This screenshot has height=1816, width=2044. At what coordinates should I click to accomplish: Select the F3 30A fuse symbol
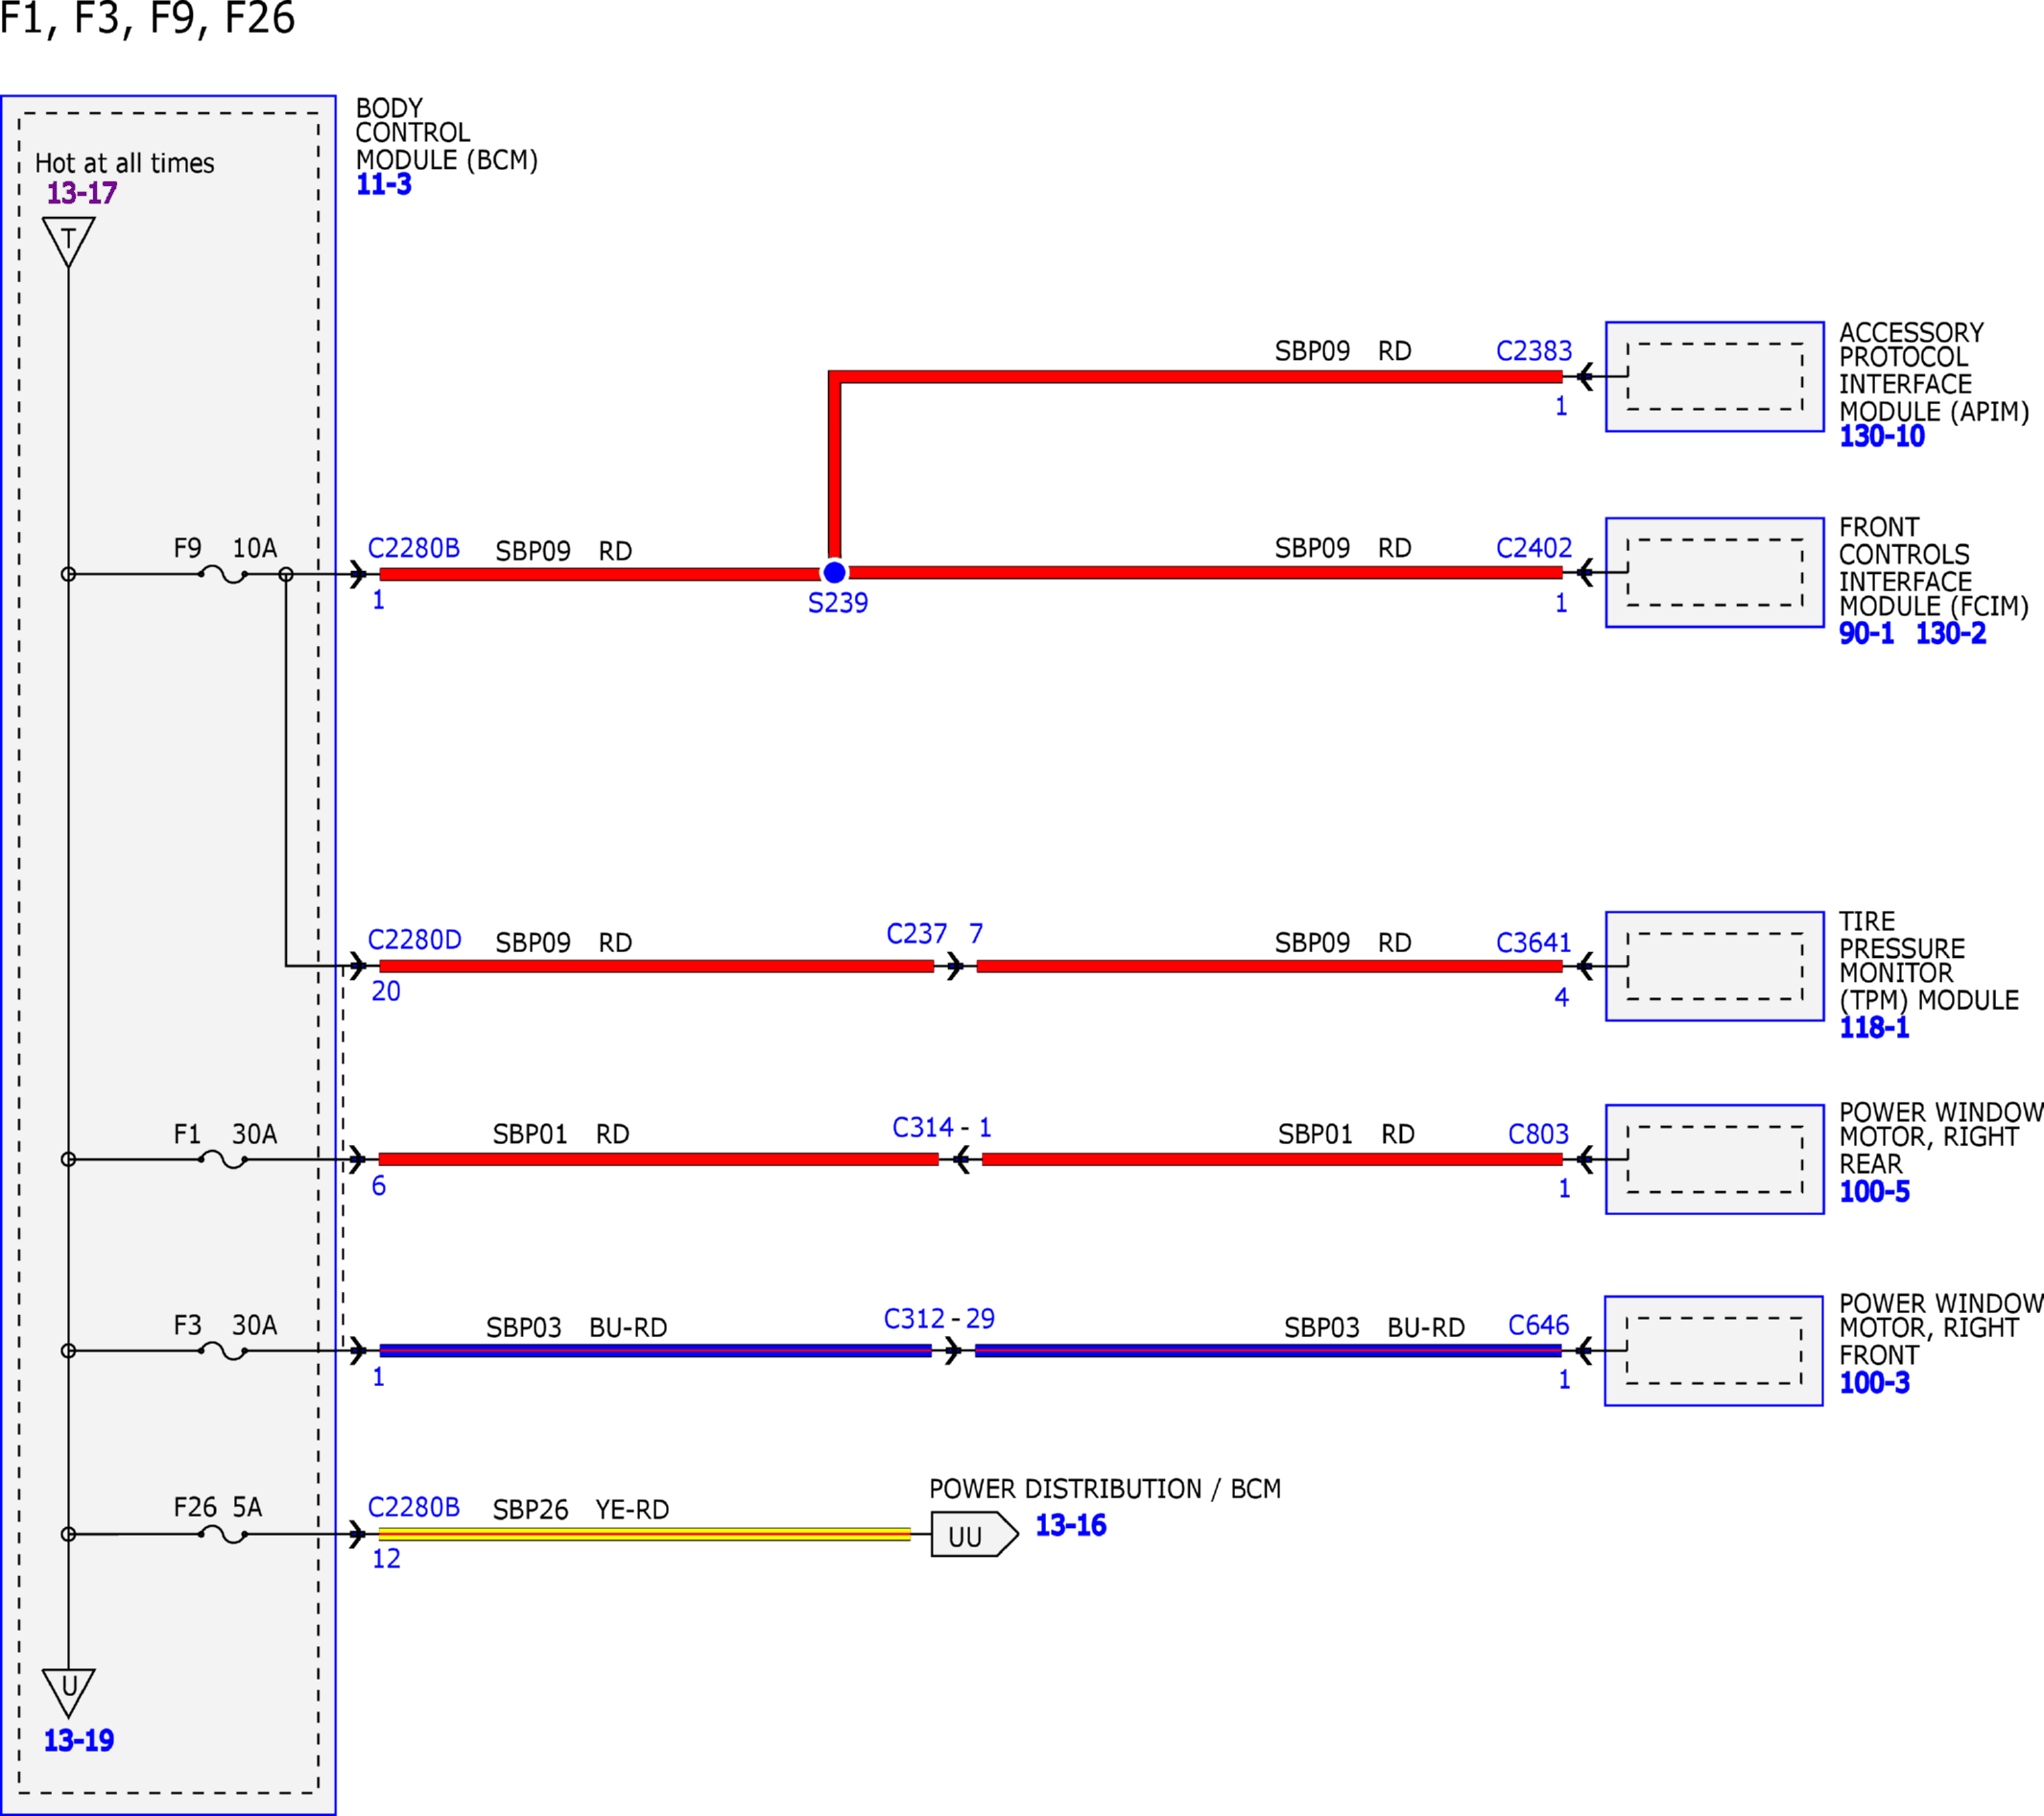[x=223, y=1351]
